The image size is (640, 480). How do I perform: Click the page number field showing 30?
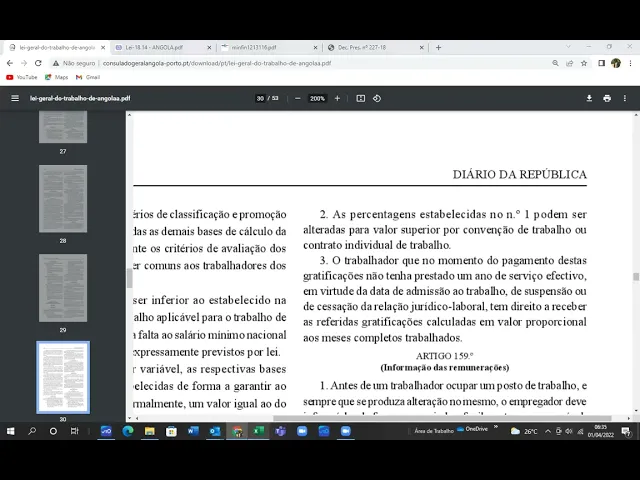point(260,98)
